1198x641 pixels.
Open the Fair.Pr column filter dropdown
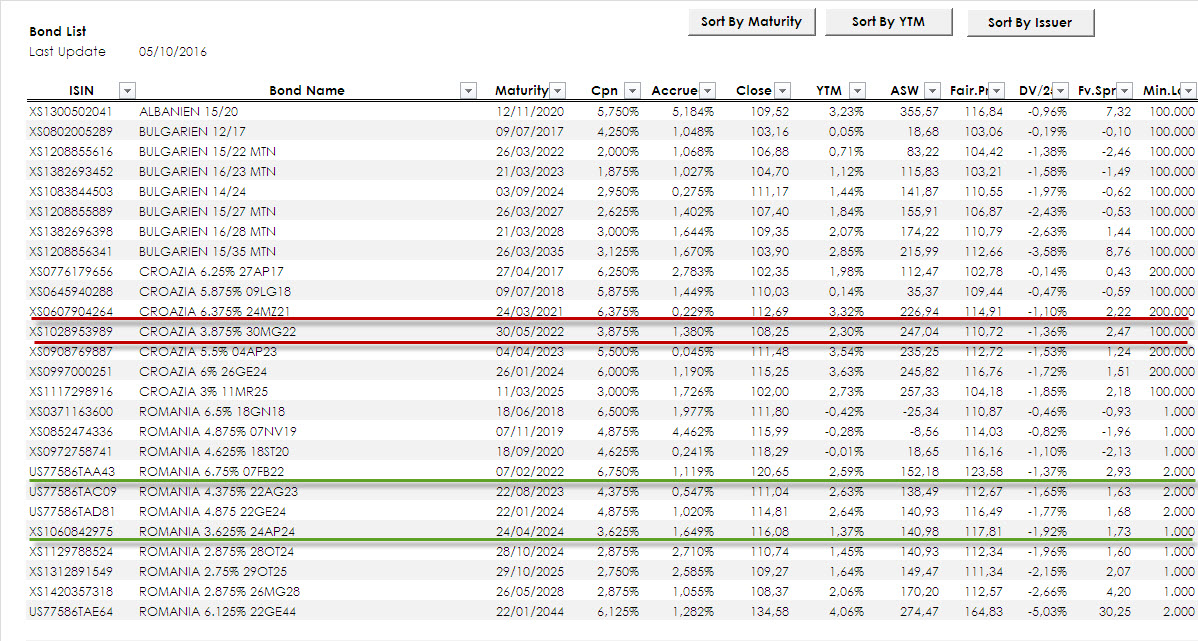(997, 91)
